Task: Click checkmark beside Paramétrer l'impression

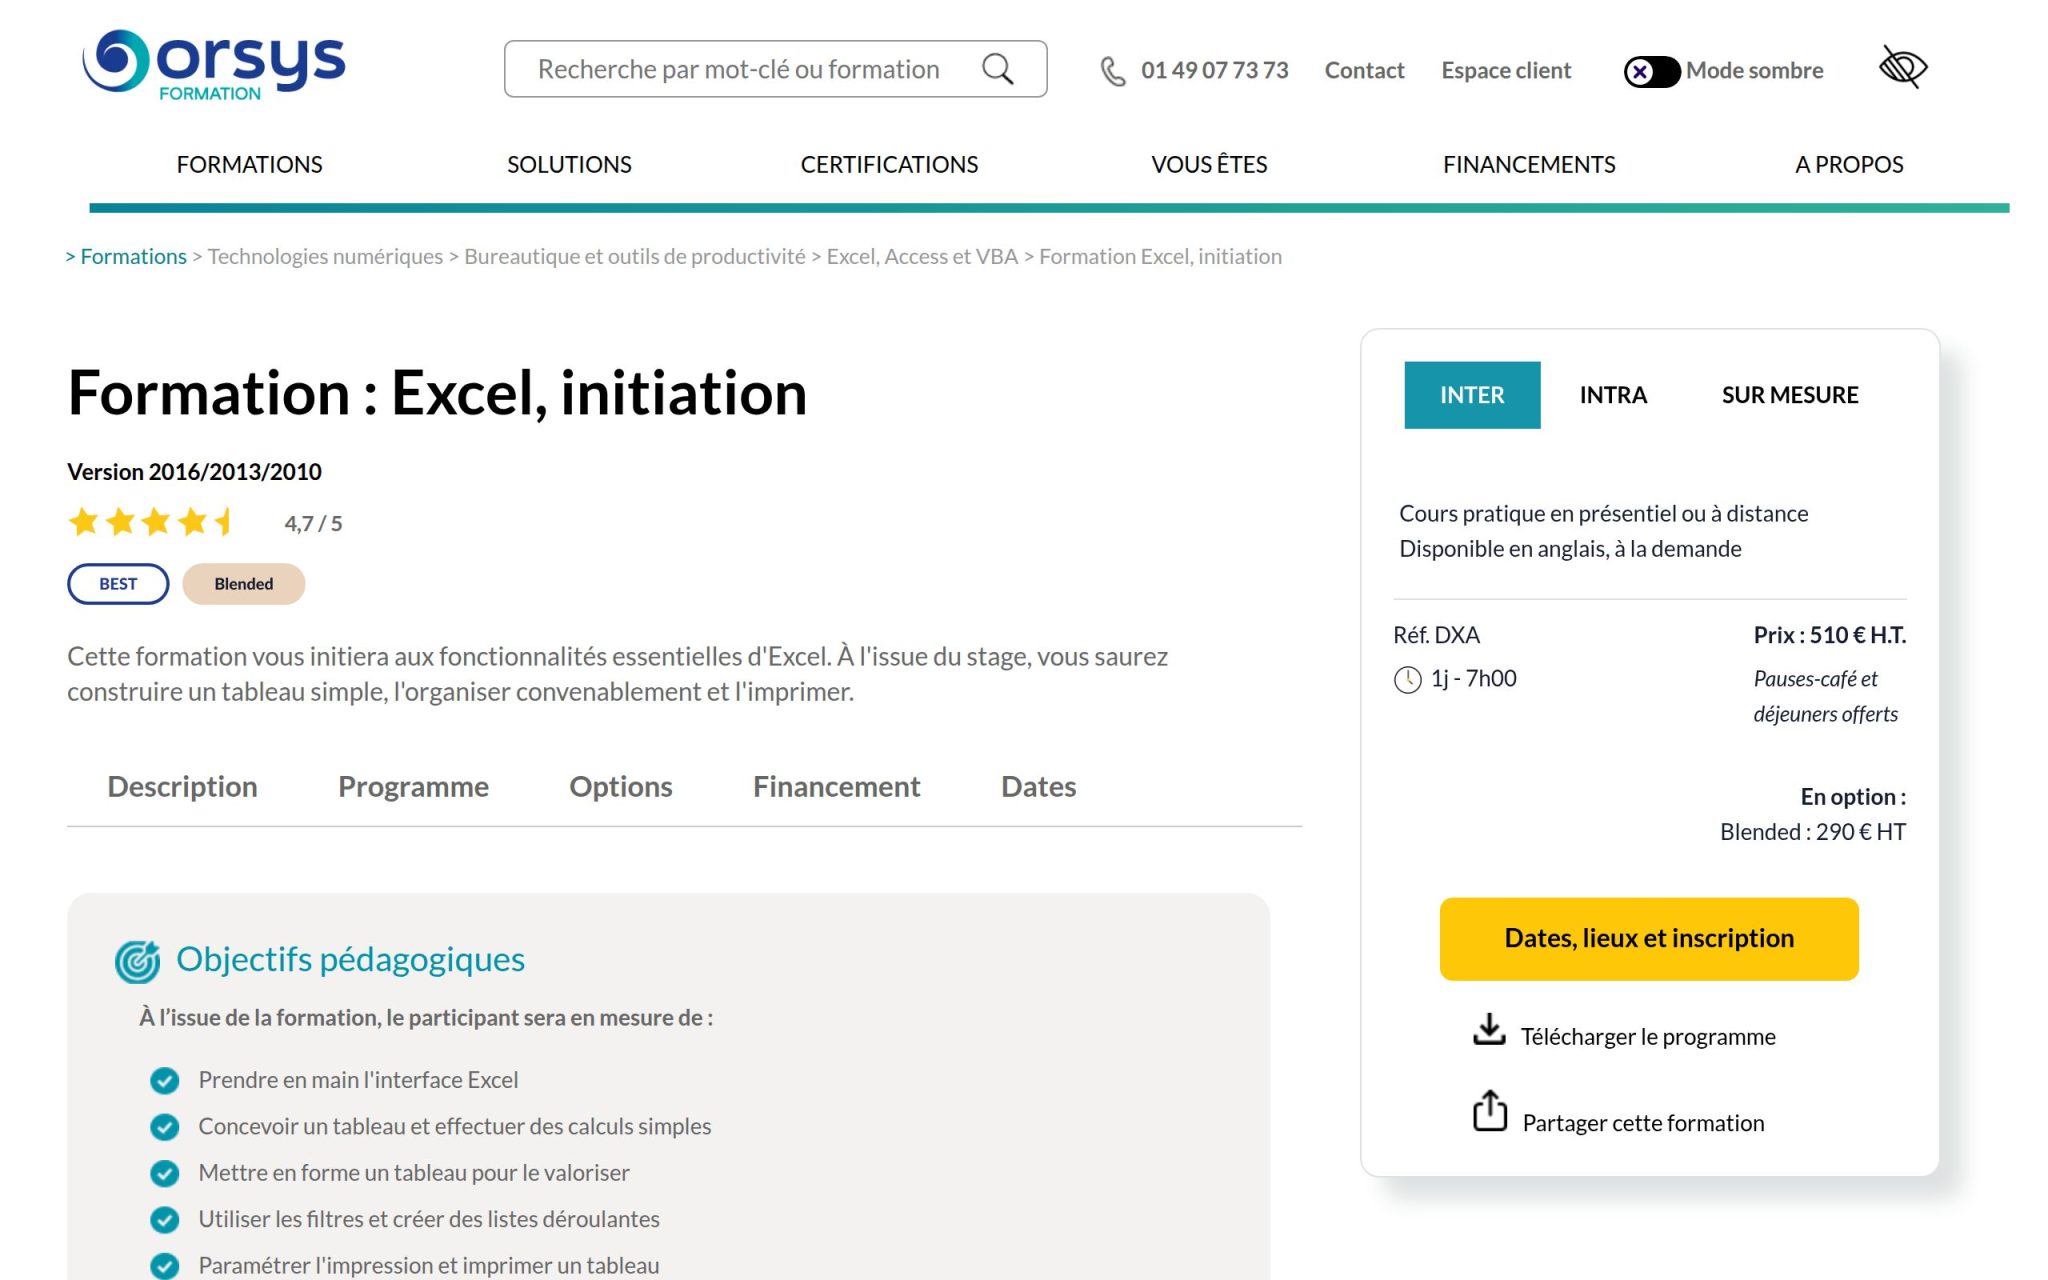Action: coord(164,1266)
